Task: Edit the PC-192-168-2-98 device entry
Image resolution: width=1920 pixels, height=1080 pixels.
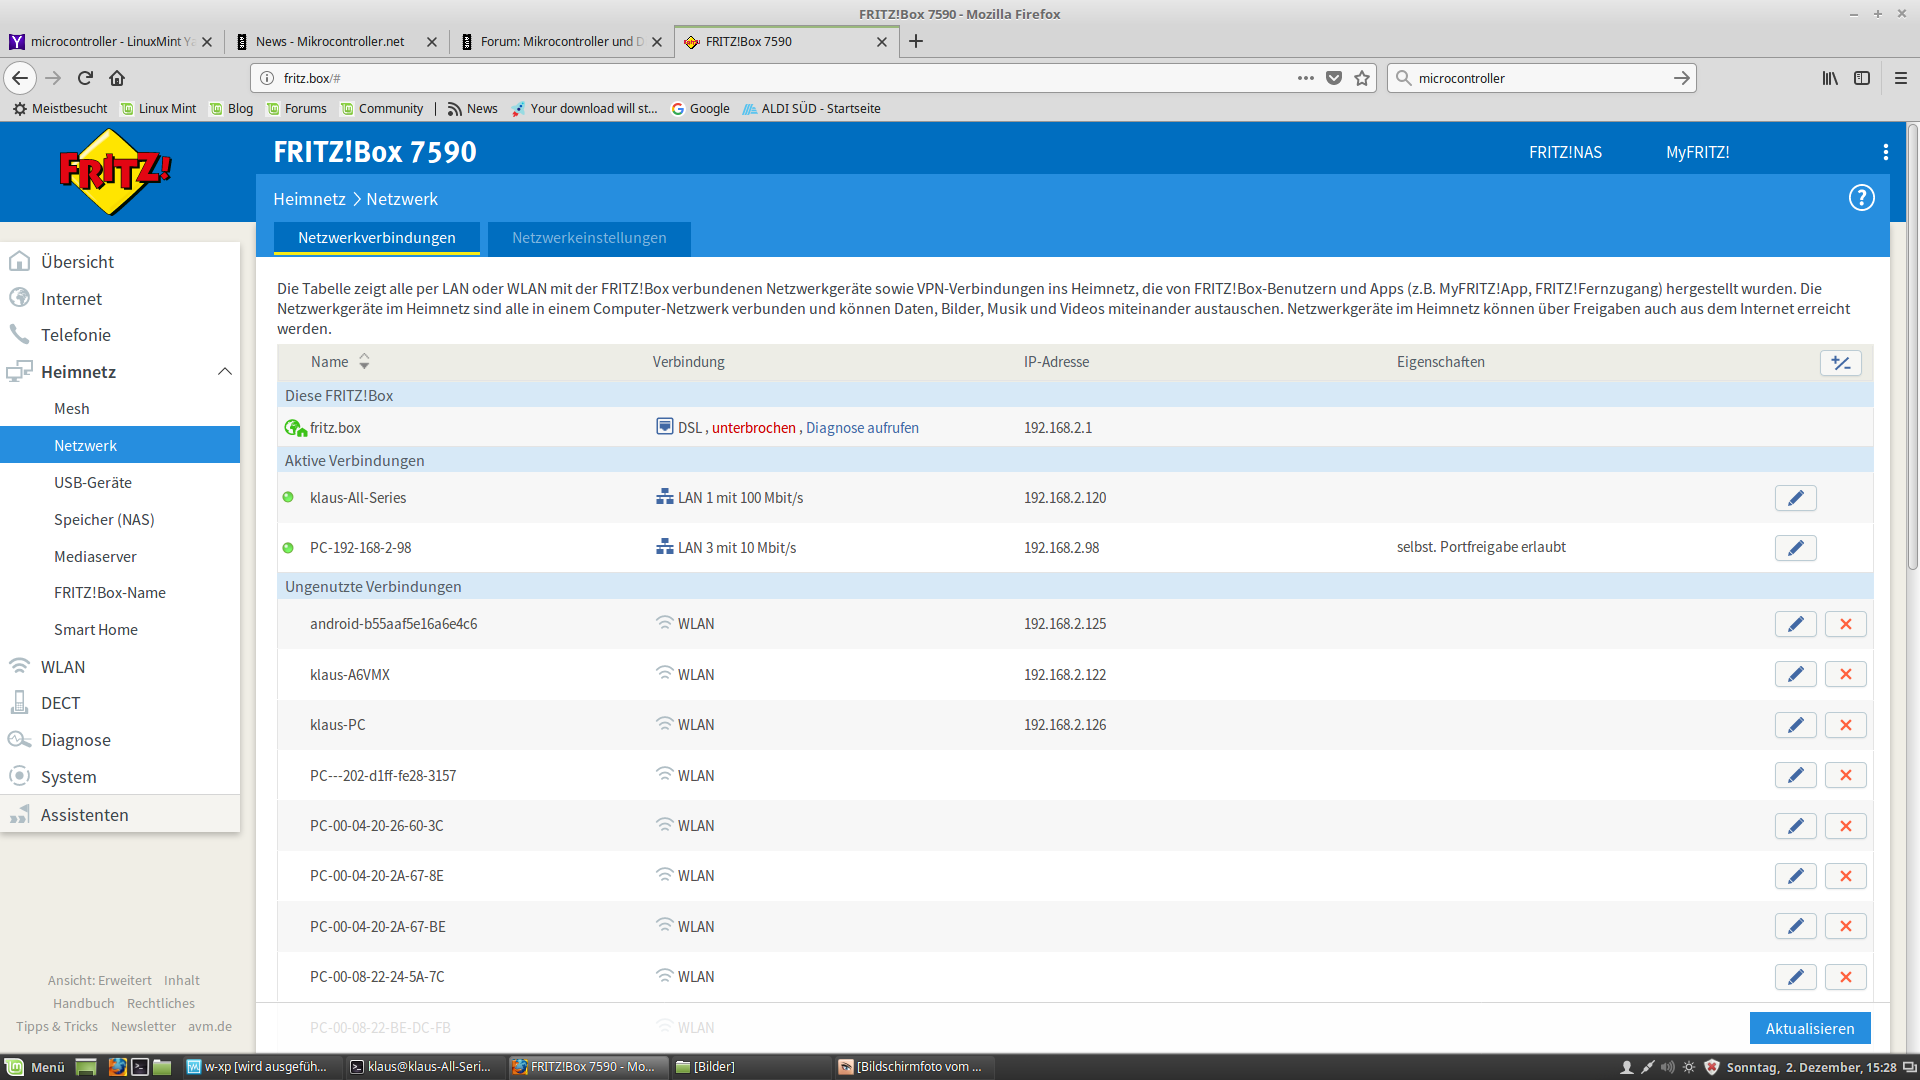Action: point(1795,548)
